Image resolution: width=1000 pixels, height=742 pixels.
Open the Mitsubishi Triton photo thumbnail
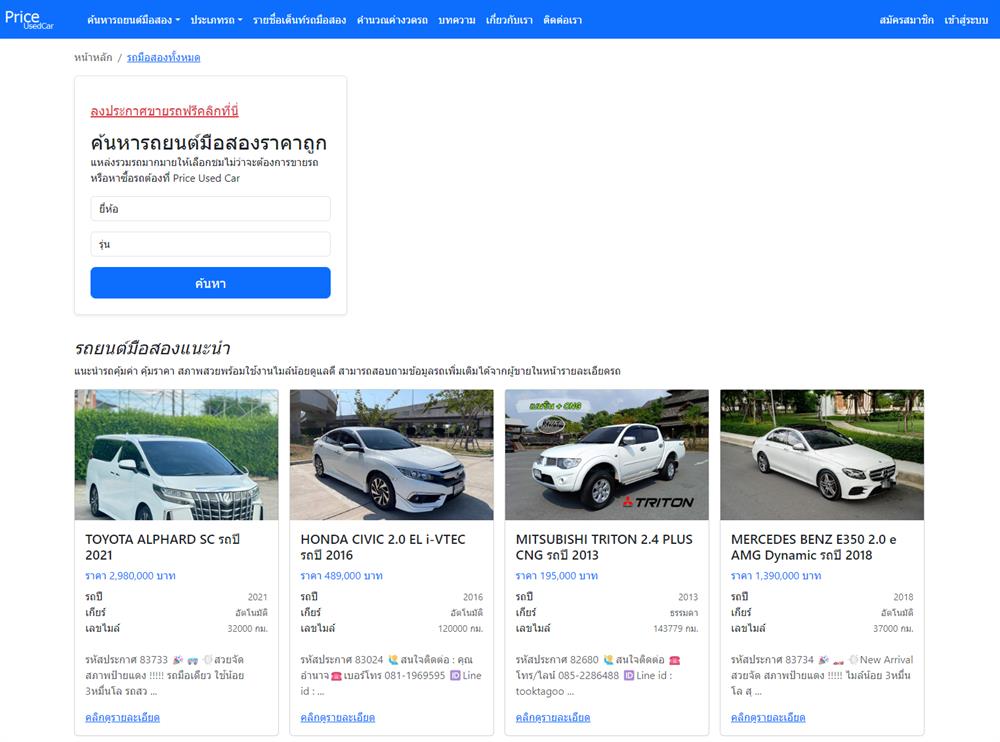(607, 455)
